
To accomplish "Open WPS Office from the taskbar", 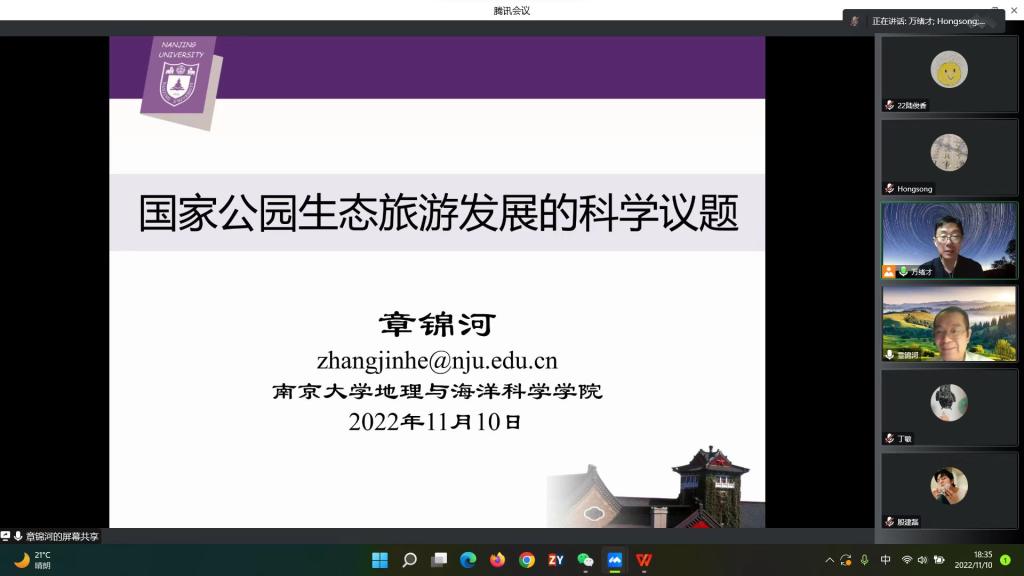I will click(x=645, y=560).
